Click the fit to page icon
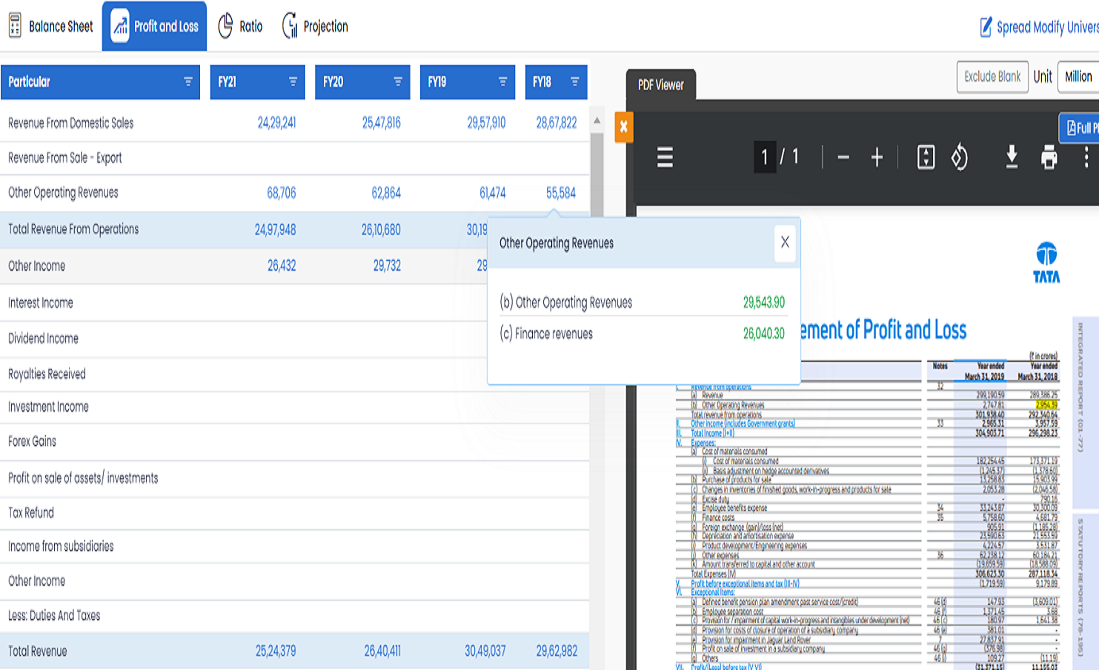Screen dimensions: 1099x670 click(926, 157)
